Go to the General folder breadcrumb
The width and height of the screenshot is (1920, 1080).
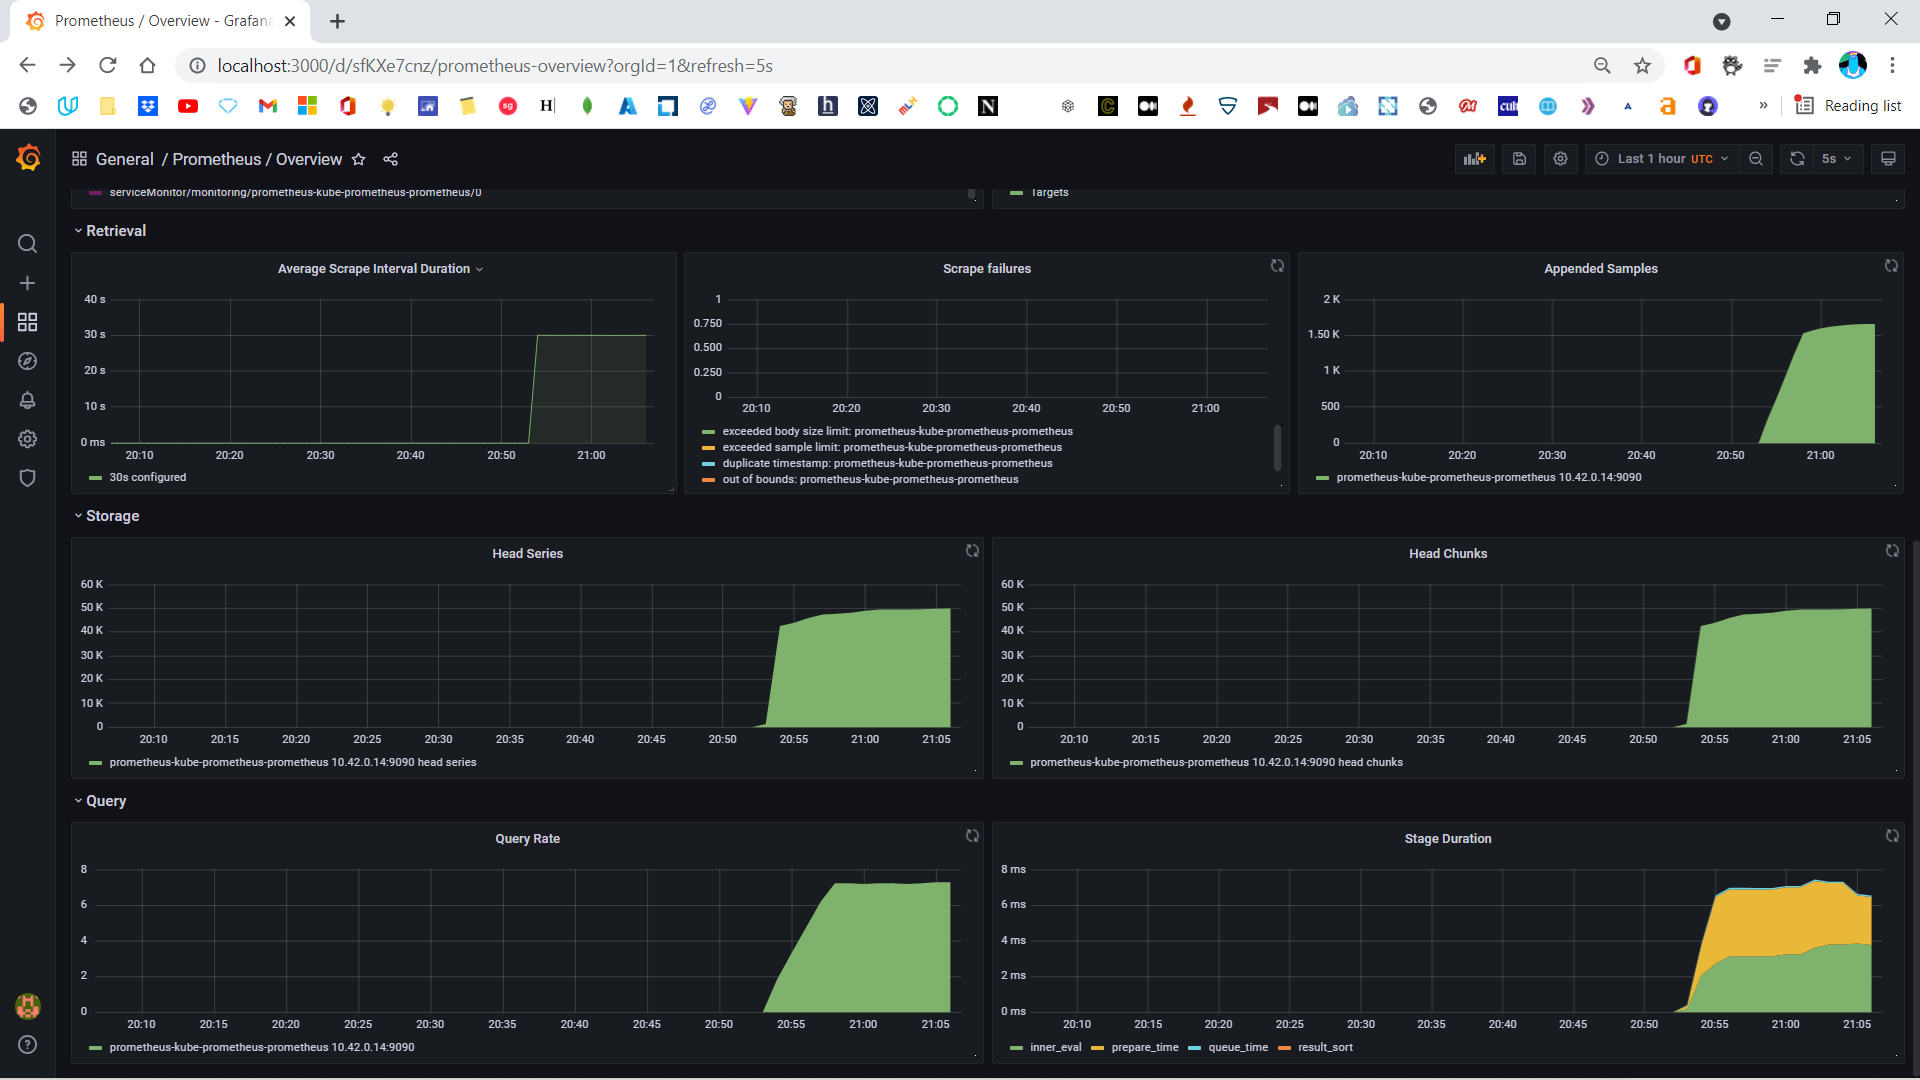(x=125, y=159)
